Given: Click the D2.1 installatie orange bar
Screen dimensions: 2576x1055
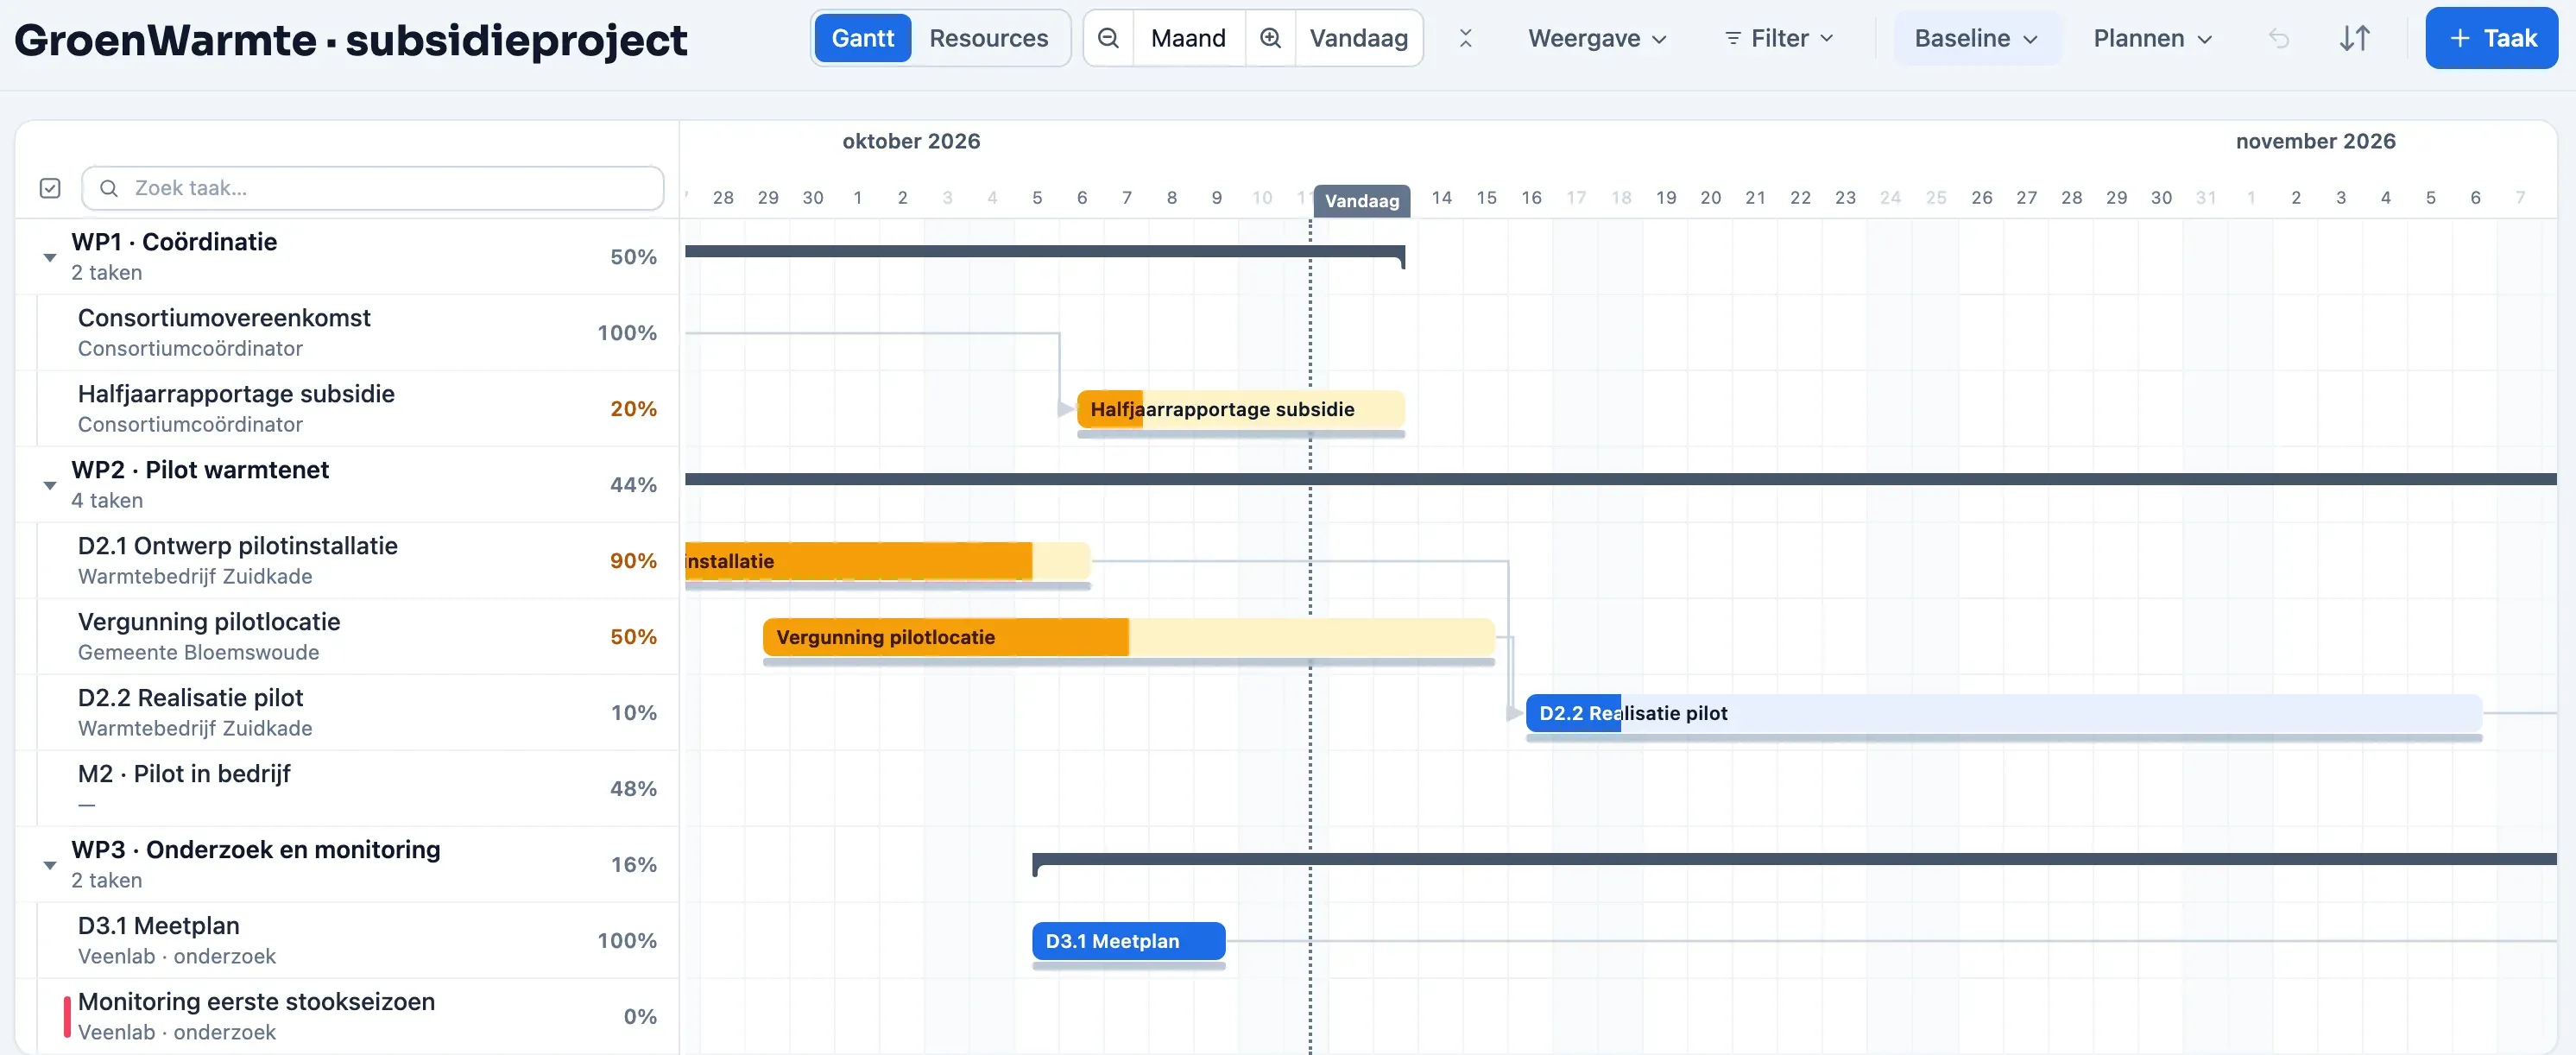Looking at the screenshot, I should (x=887, y=561).
